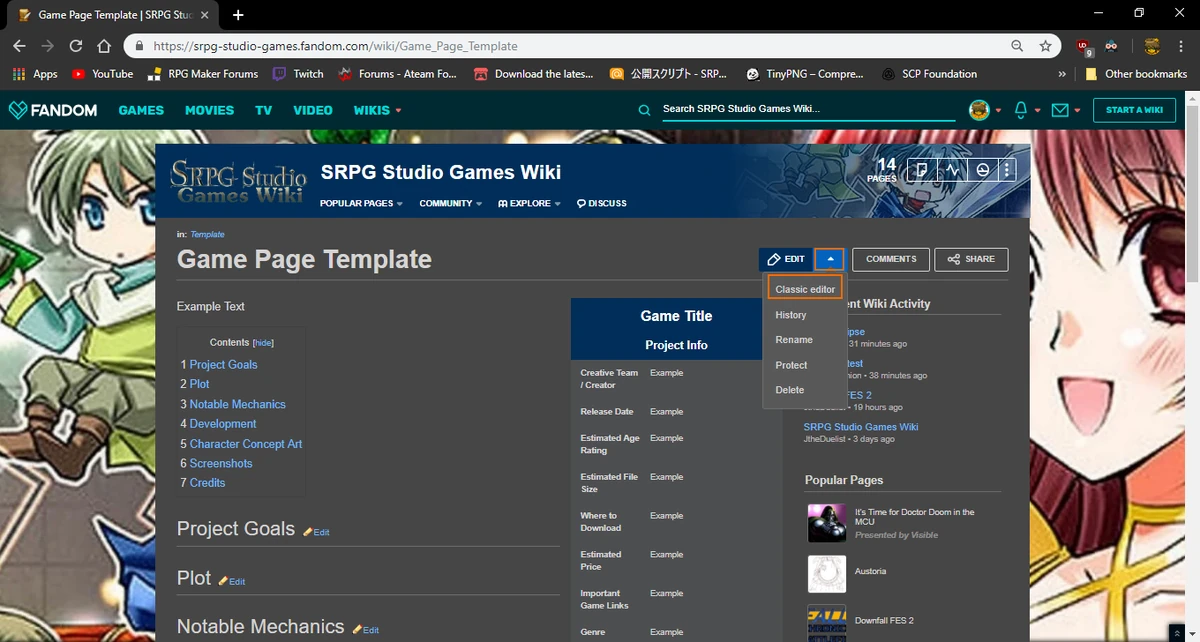Open the notifications bell

[x=1019, y=110]
